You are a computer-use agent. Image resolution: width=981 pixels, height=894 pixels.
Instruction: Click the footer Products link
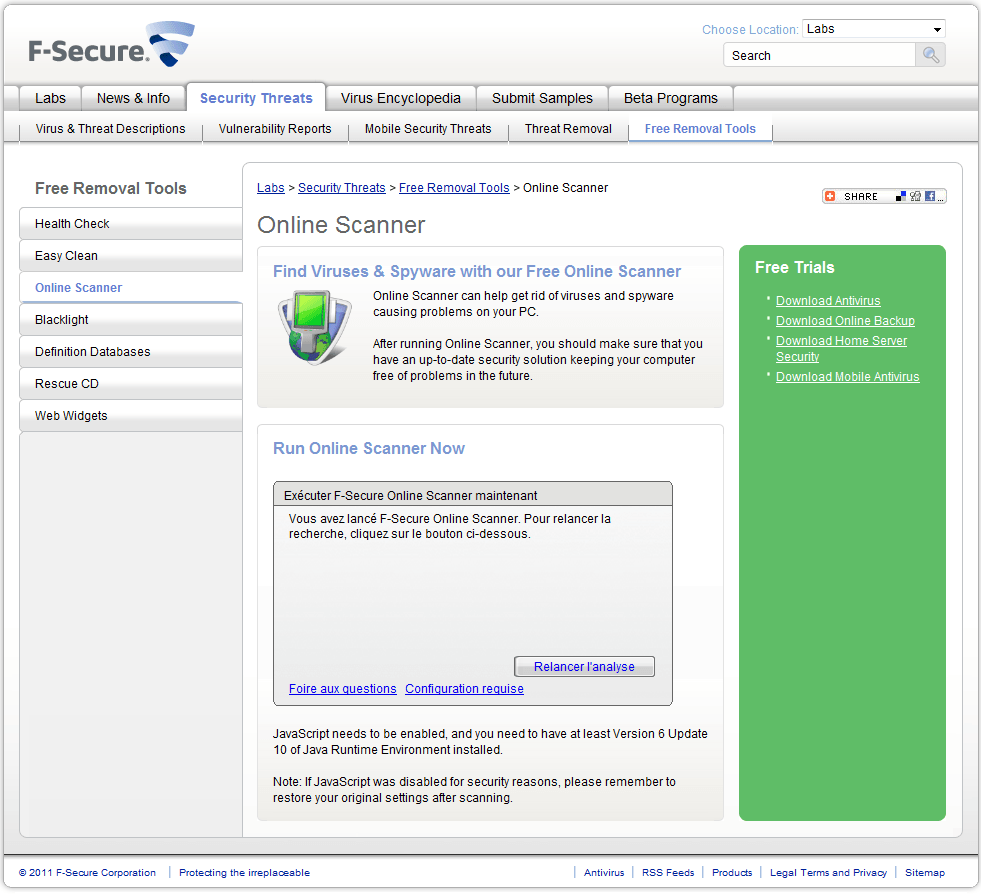732,873
